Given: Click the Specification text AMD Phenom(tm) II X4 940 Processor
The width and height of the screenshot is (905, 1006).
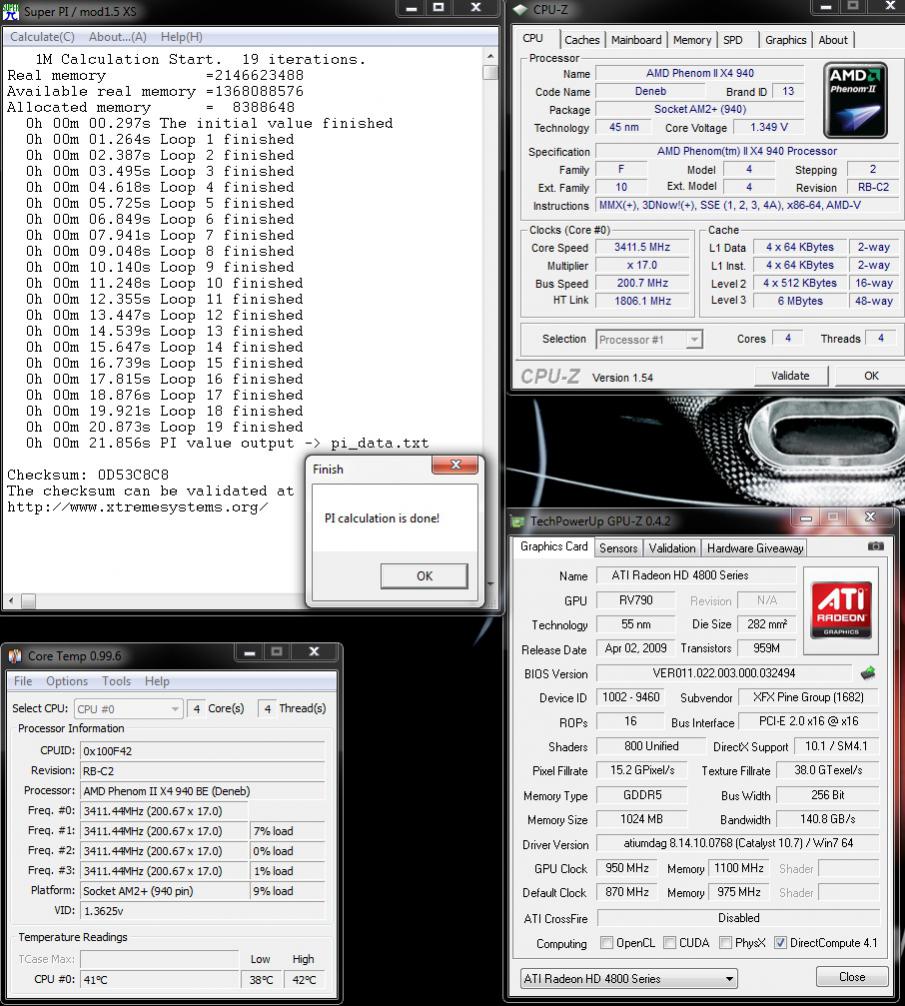Looking at the screenshot, I should coord(747,151).
